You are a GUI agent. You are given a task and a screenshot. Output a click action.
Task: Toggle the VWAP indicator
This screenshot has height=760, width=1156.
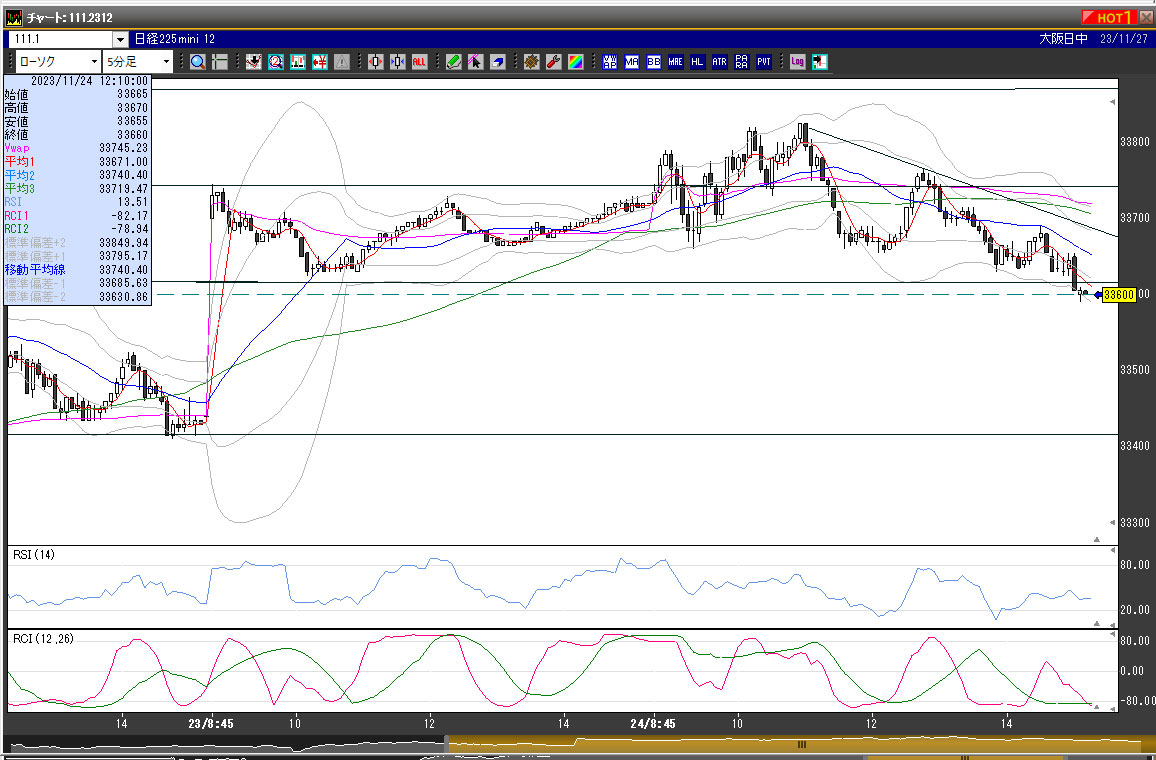[610, 62]
